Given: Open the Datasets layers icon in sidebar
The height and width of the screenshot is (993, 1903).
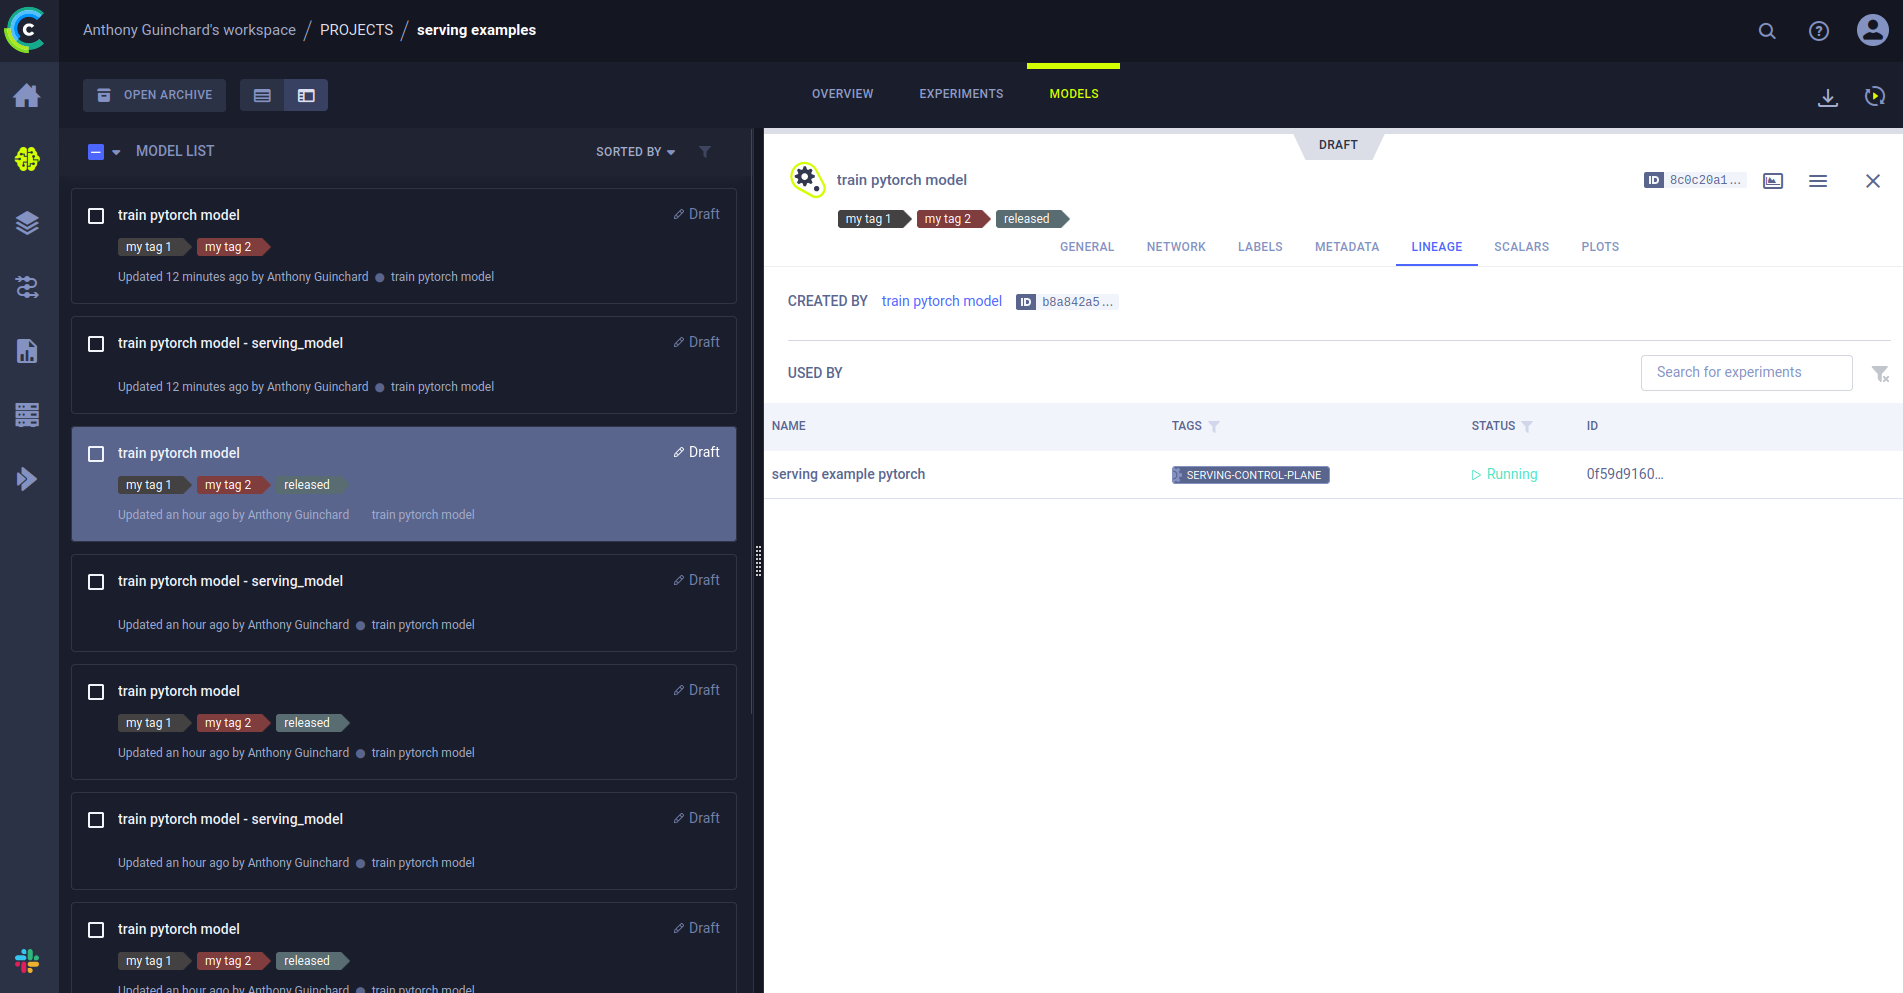Looking at the screenshot, I should tap(27, 223).
